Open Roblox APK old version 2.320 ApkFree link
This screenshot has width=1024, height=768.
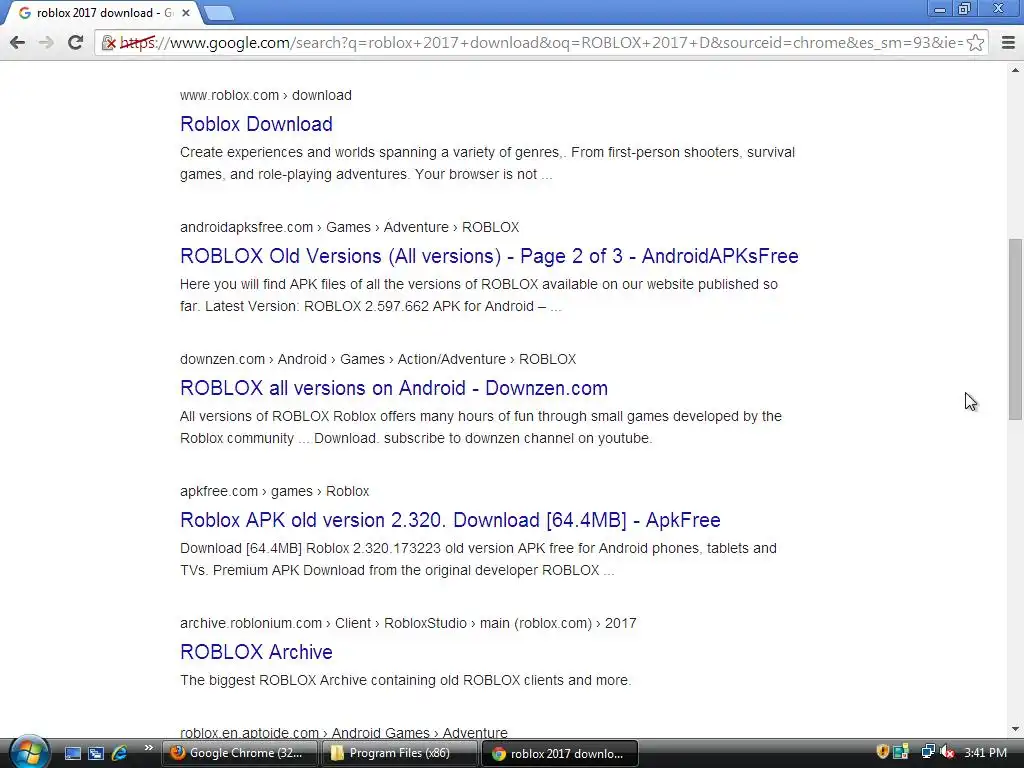(x=450, y=519)
